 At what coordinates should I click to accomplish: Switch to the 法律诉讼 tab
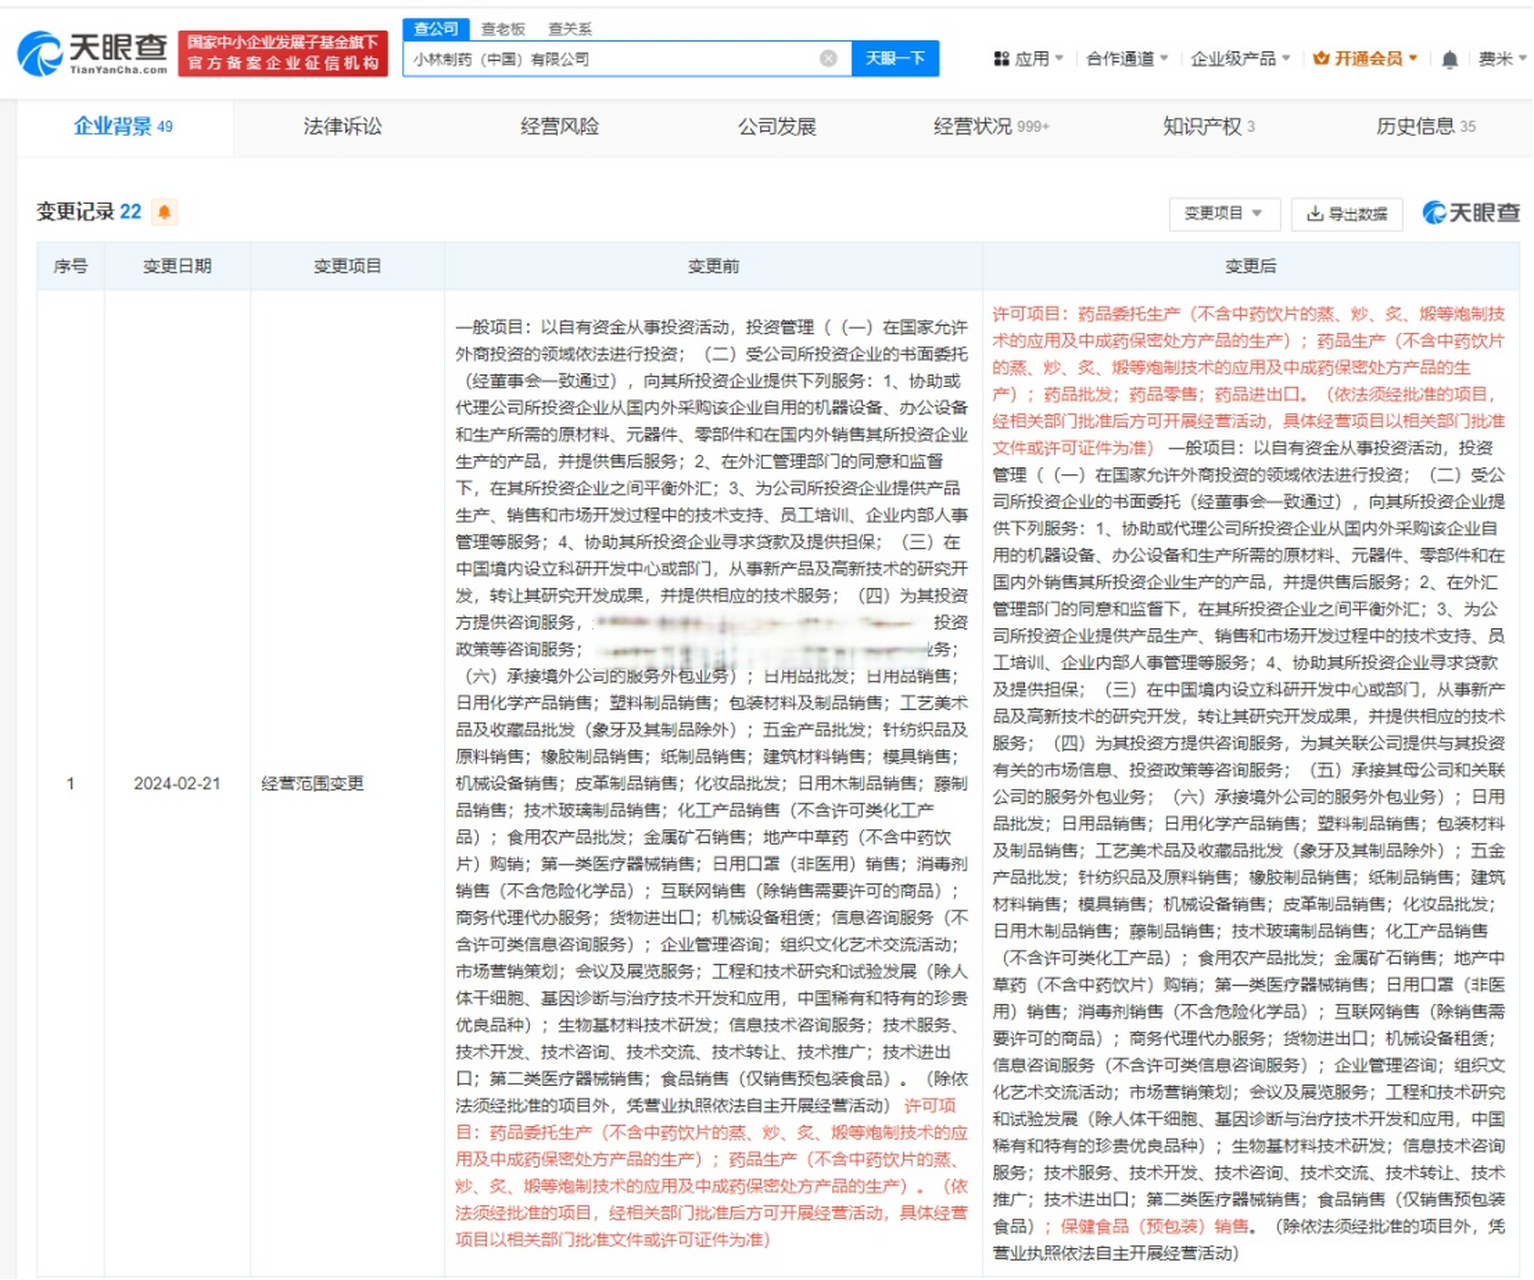[x=342, y=127]
